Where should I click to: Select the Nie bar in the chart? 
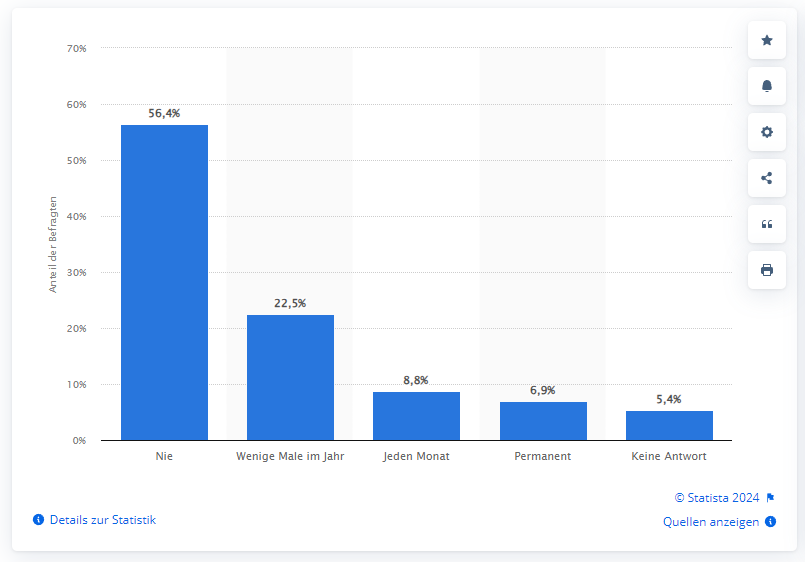pos(164,282)
